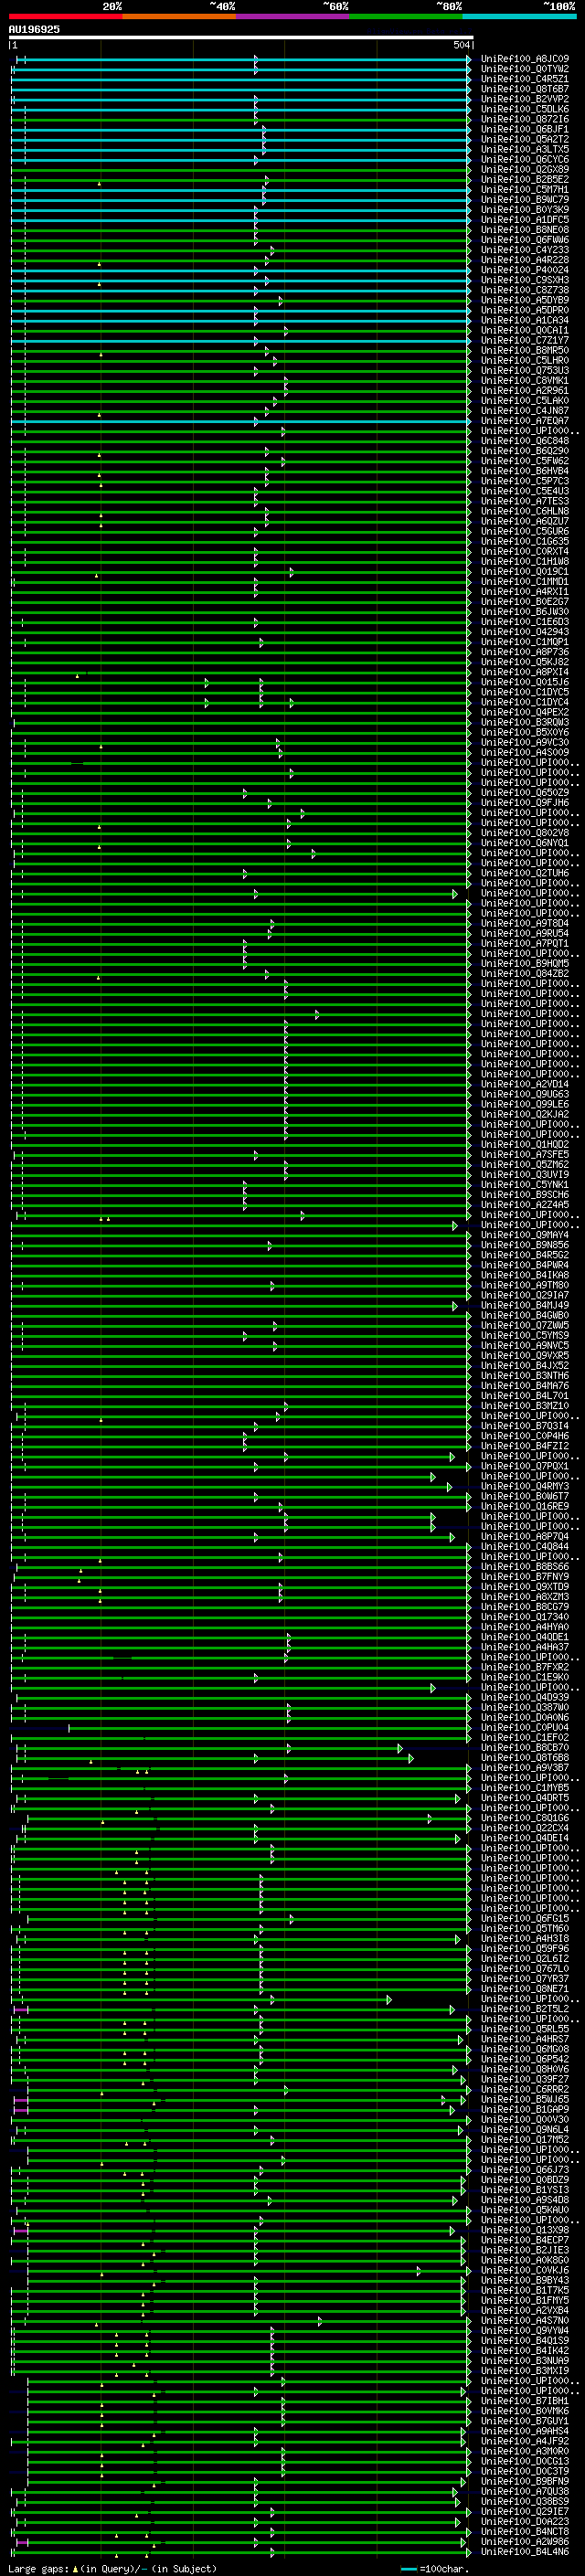This screenshot has width=585, height=2576.
Task: Select the label UniRef100_B7FNY9
Action: (524, 1577)
